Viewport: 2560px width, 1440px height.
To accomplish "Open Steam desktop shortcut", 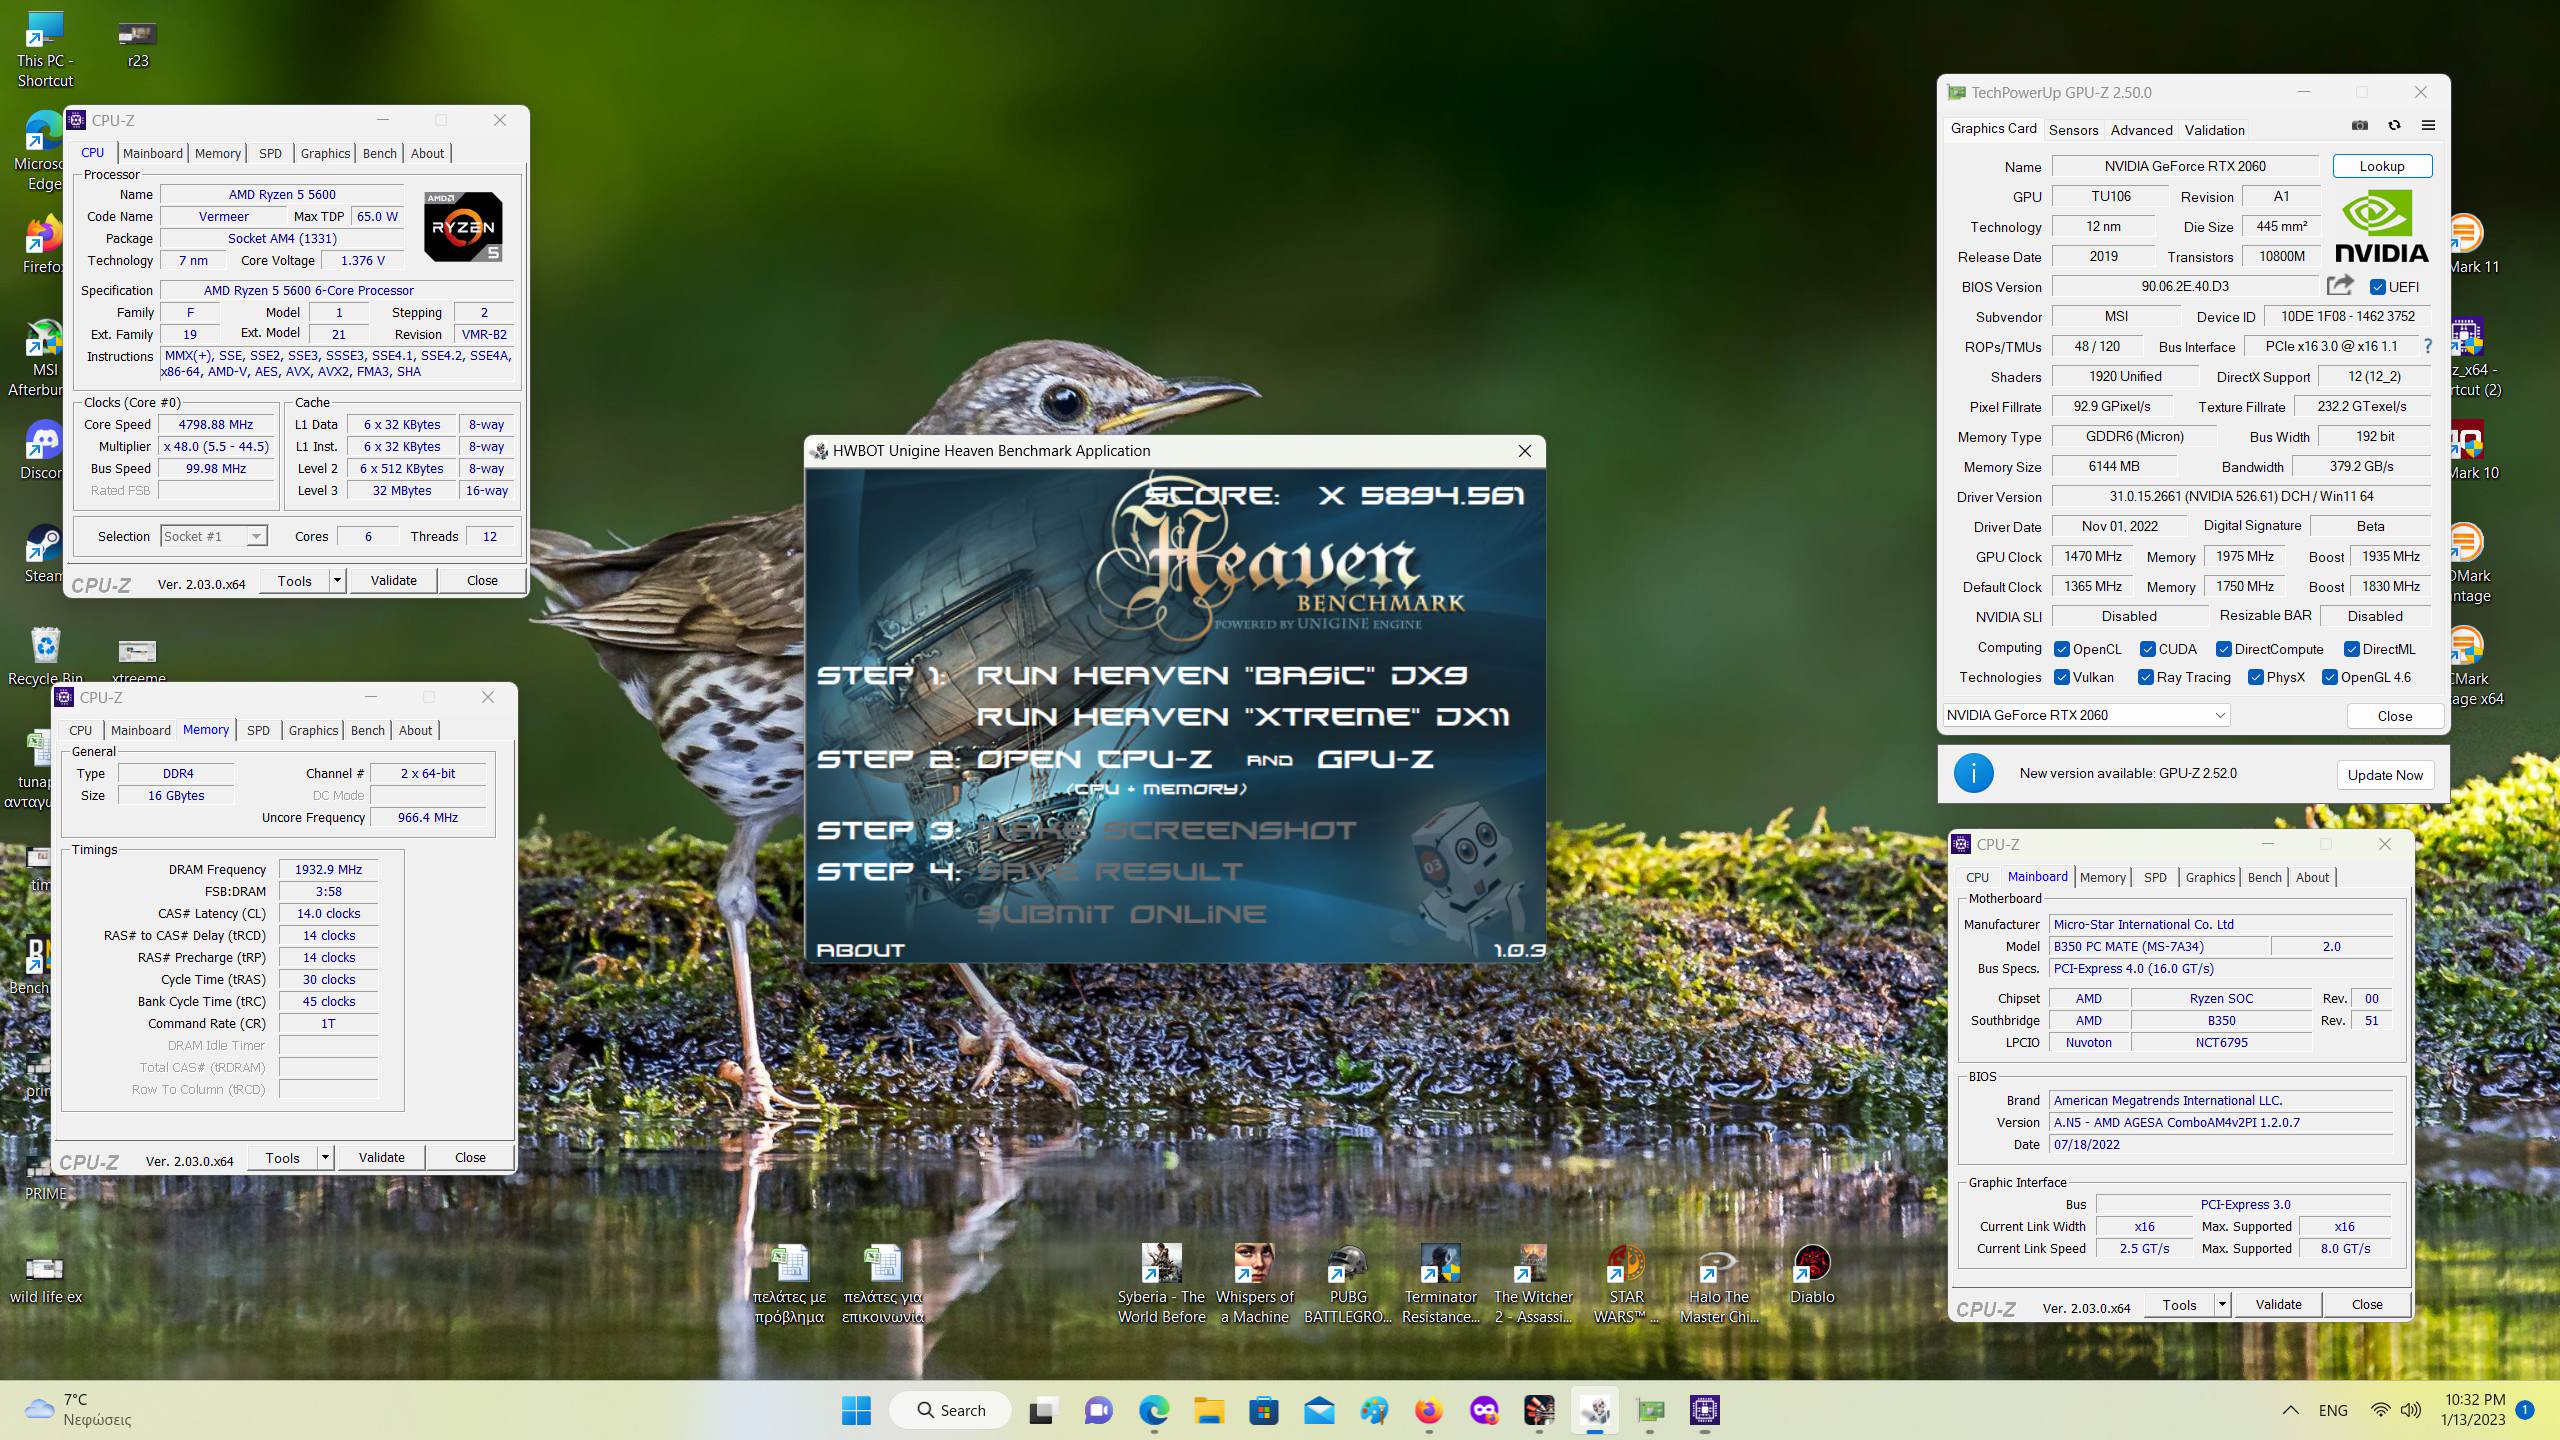I will pyautogui.click(x=44, y=554).
